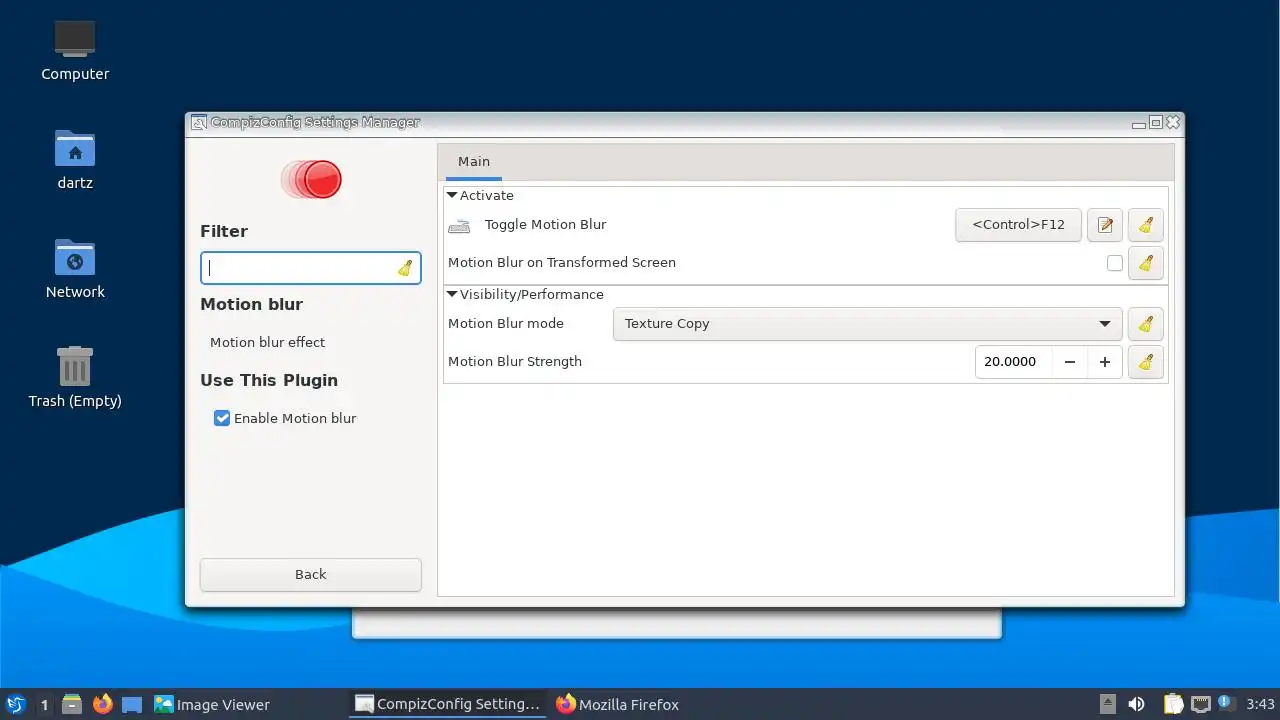Click the Motion blur plugin logo icon
The height and width of the screenshot is (720, 1280).
click(x=311, y=180)
